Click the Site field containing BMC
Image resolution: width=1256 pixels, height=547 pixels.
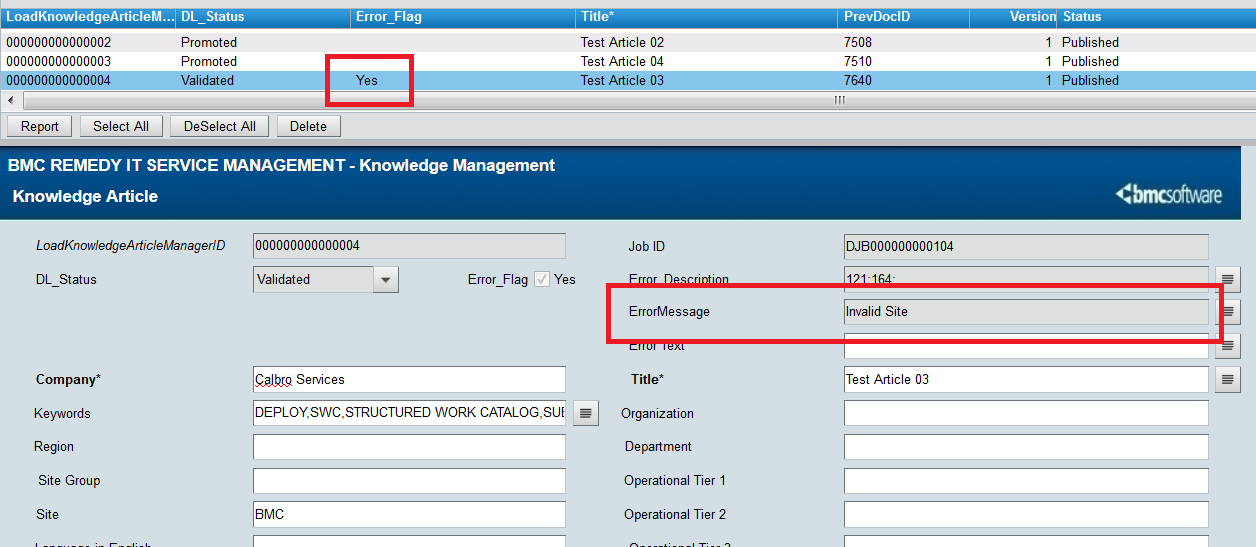[x=409, y=514]
